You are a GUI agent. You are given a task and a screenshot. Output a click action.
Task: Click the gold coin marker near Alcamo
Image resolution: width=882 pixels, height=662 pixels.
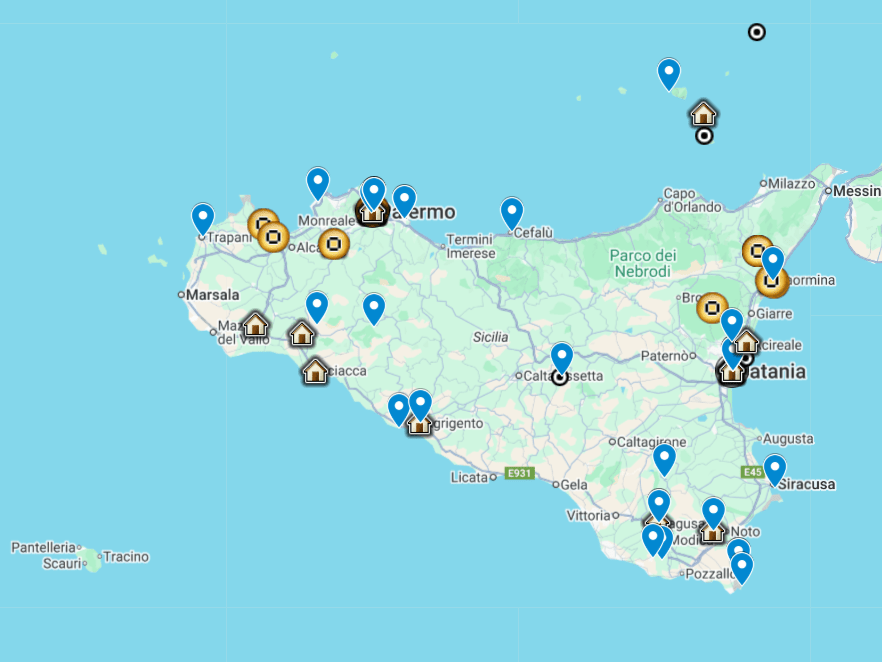click(x=334, y=243)
